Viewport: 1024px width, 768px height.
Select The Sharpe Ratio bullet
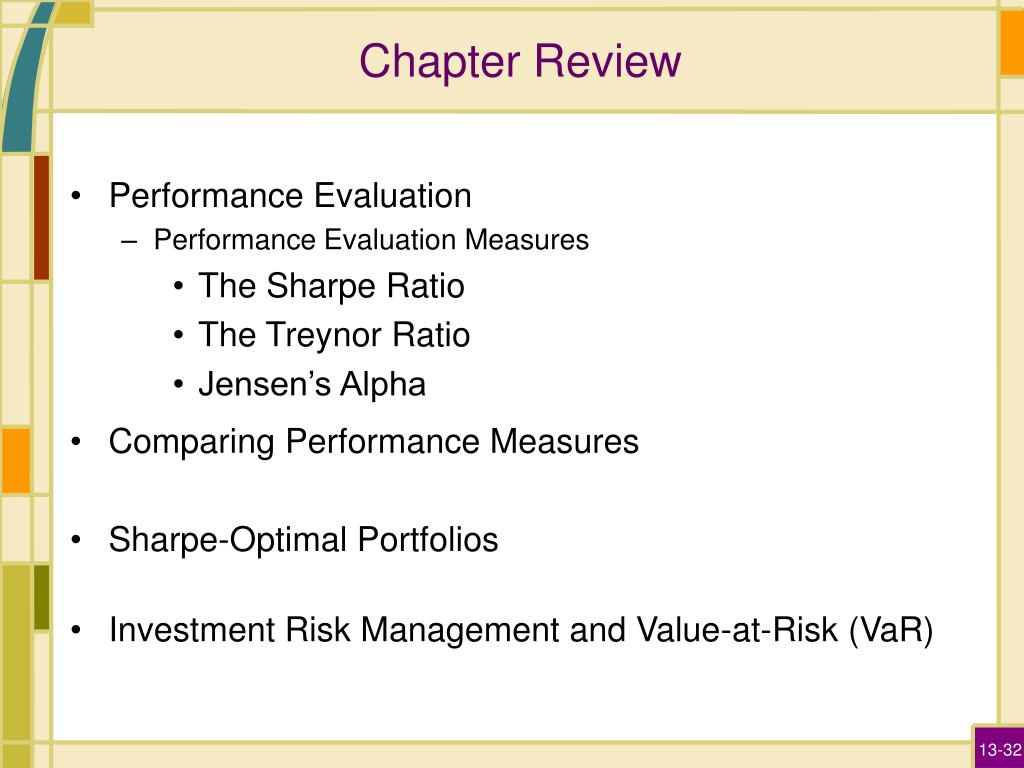tap(331, 286)
